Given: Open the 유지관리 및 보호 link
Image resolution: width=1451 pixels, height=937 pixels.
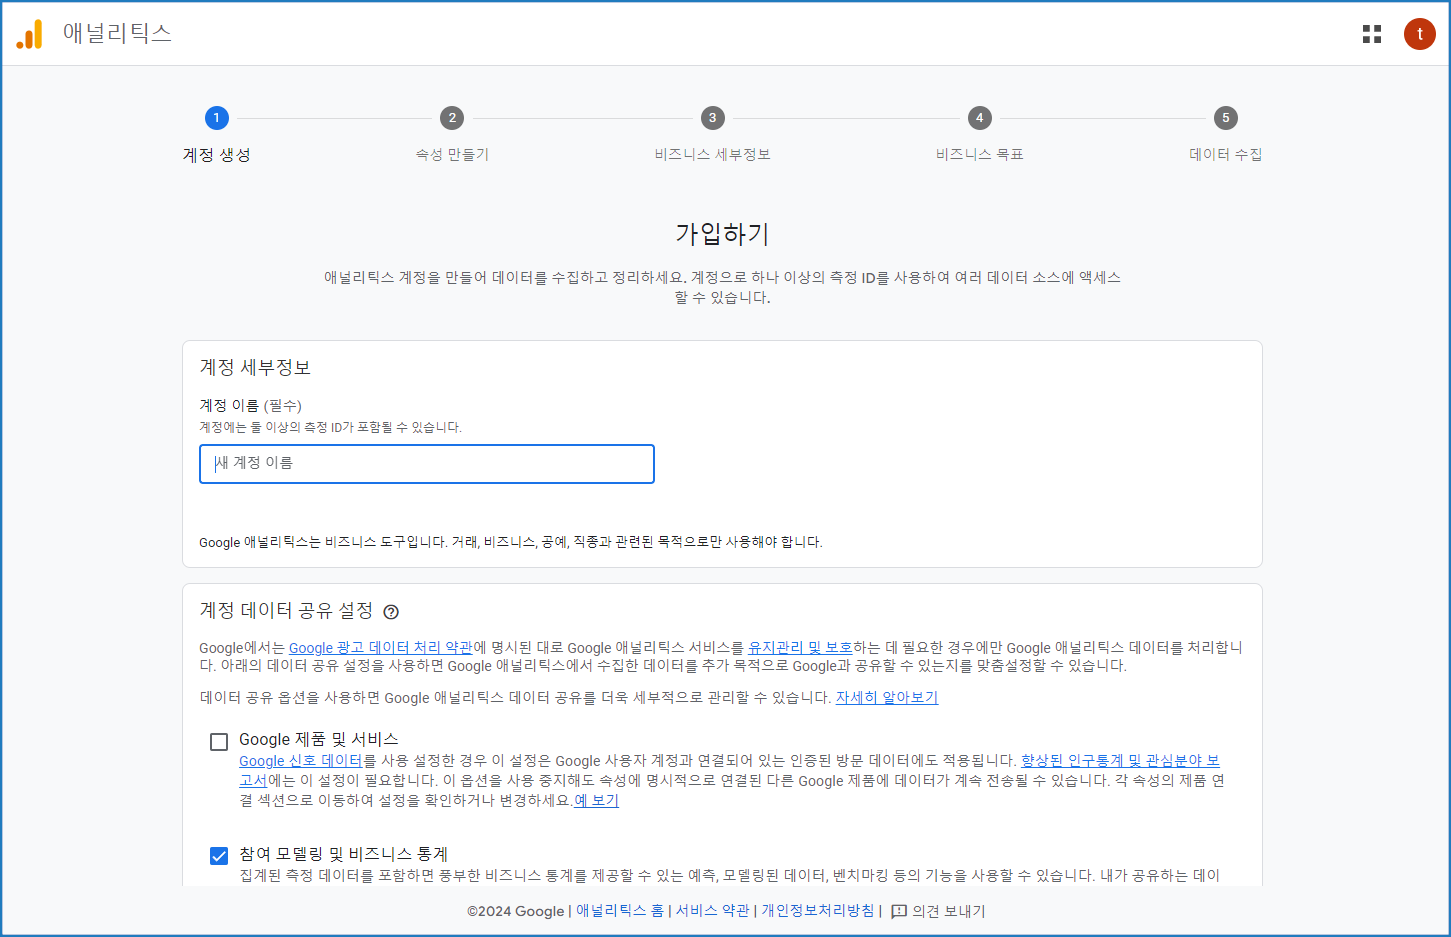Looking at the screenshot, I should tap(799, 648).
